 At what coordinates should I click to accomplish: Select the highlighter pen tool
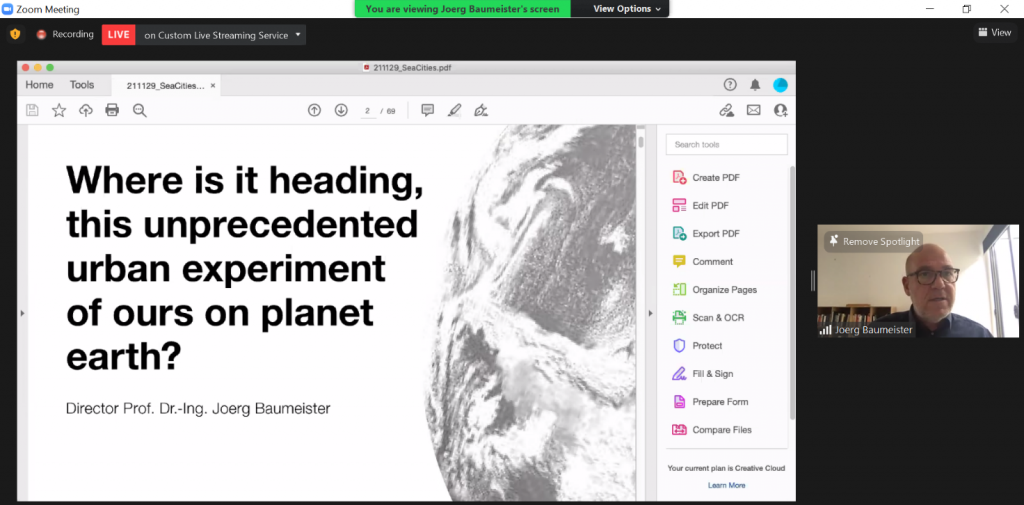(x=455, y=110)
